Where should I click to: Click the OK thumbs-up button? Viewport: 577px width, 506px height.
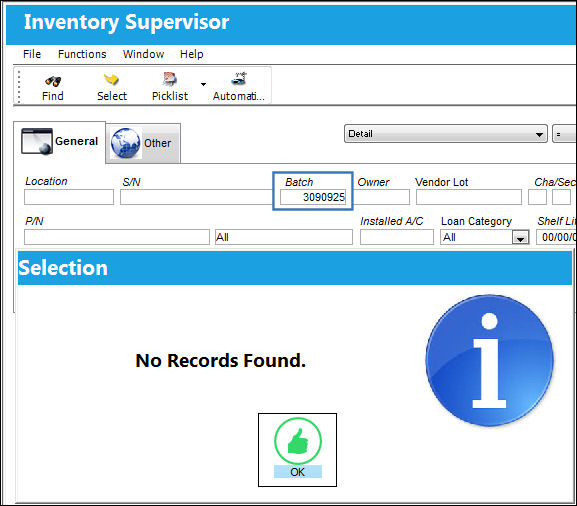point(297,450)
